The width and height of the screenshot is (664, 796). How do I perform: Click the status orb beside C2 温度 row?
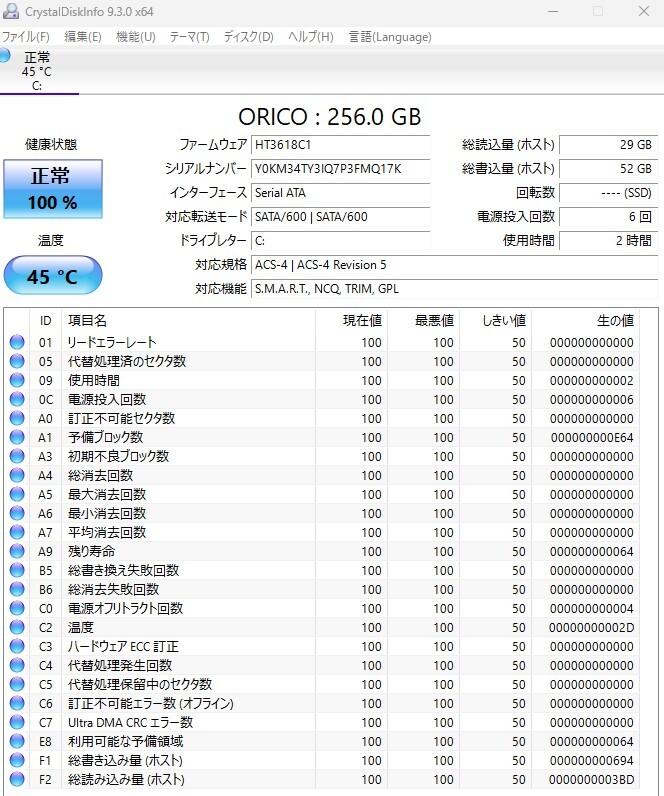(17, 627)
